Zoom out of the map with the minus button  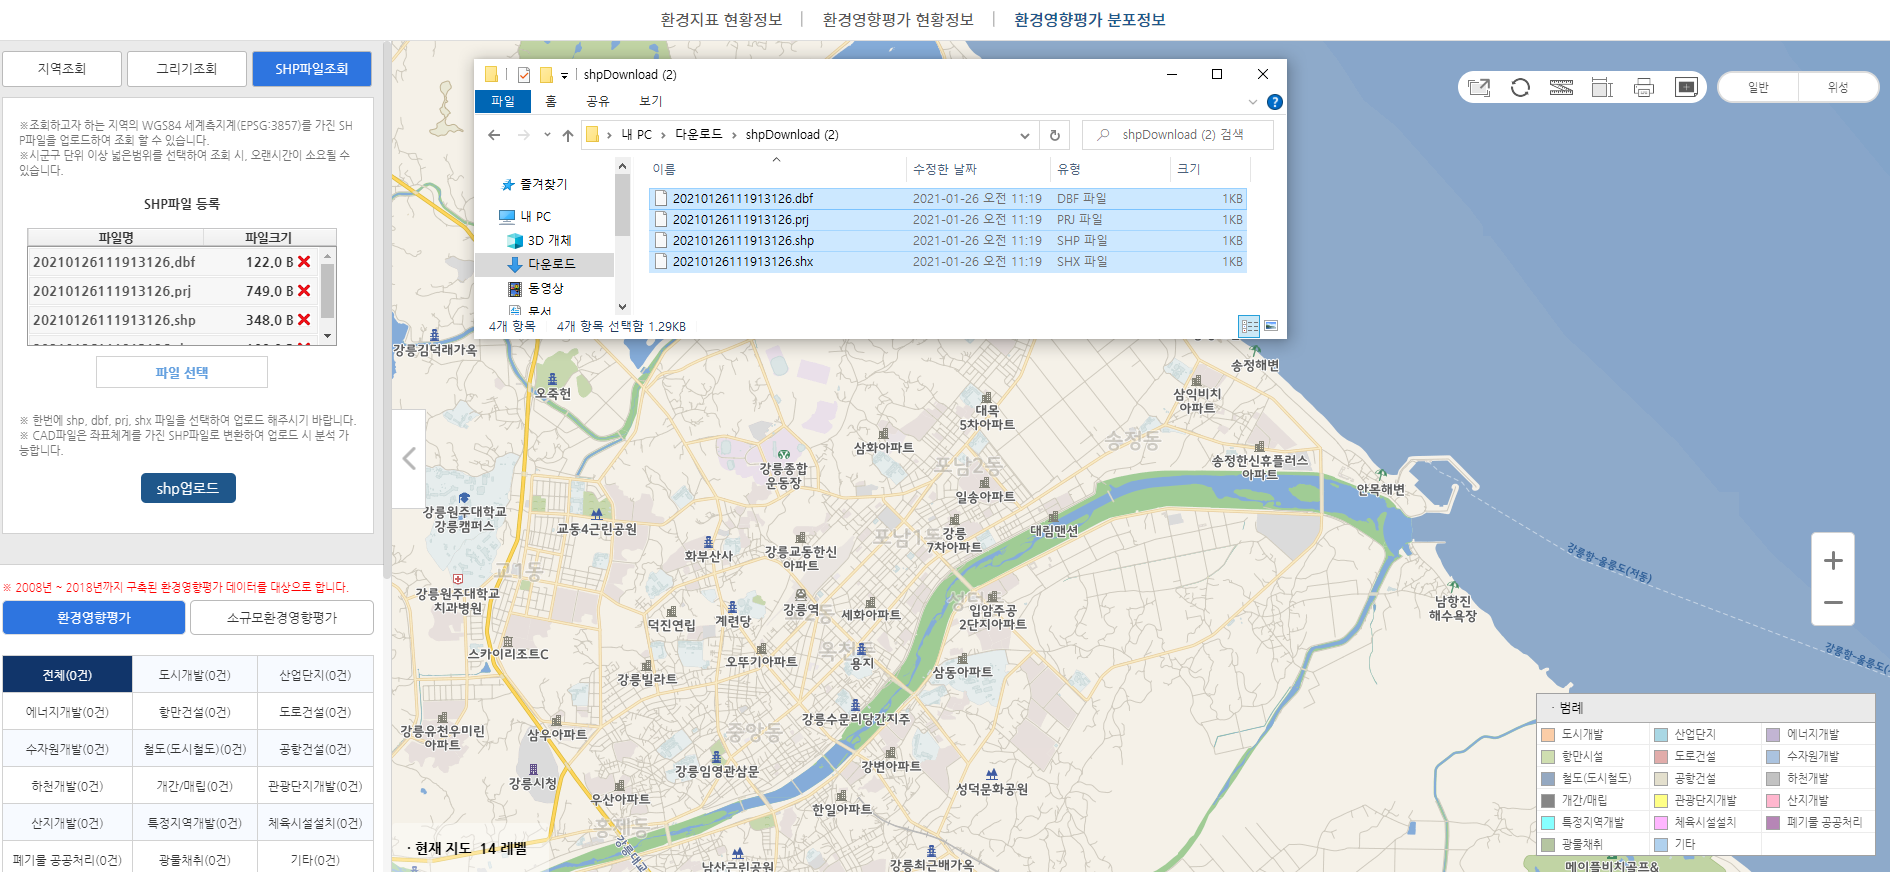pyautogui.click(x=1833, y=603)
